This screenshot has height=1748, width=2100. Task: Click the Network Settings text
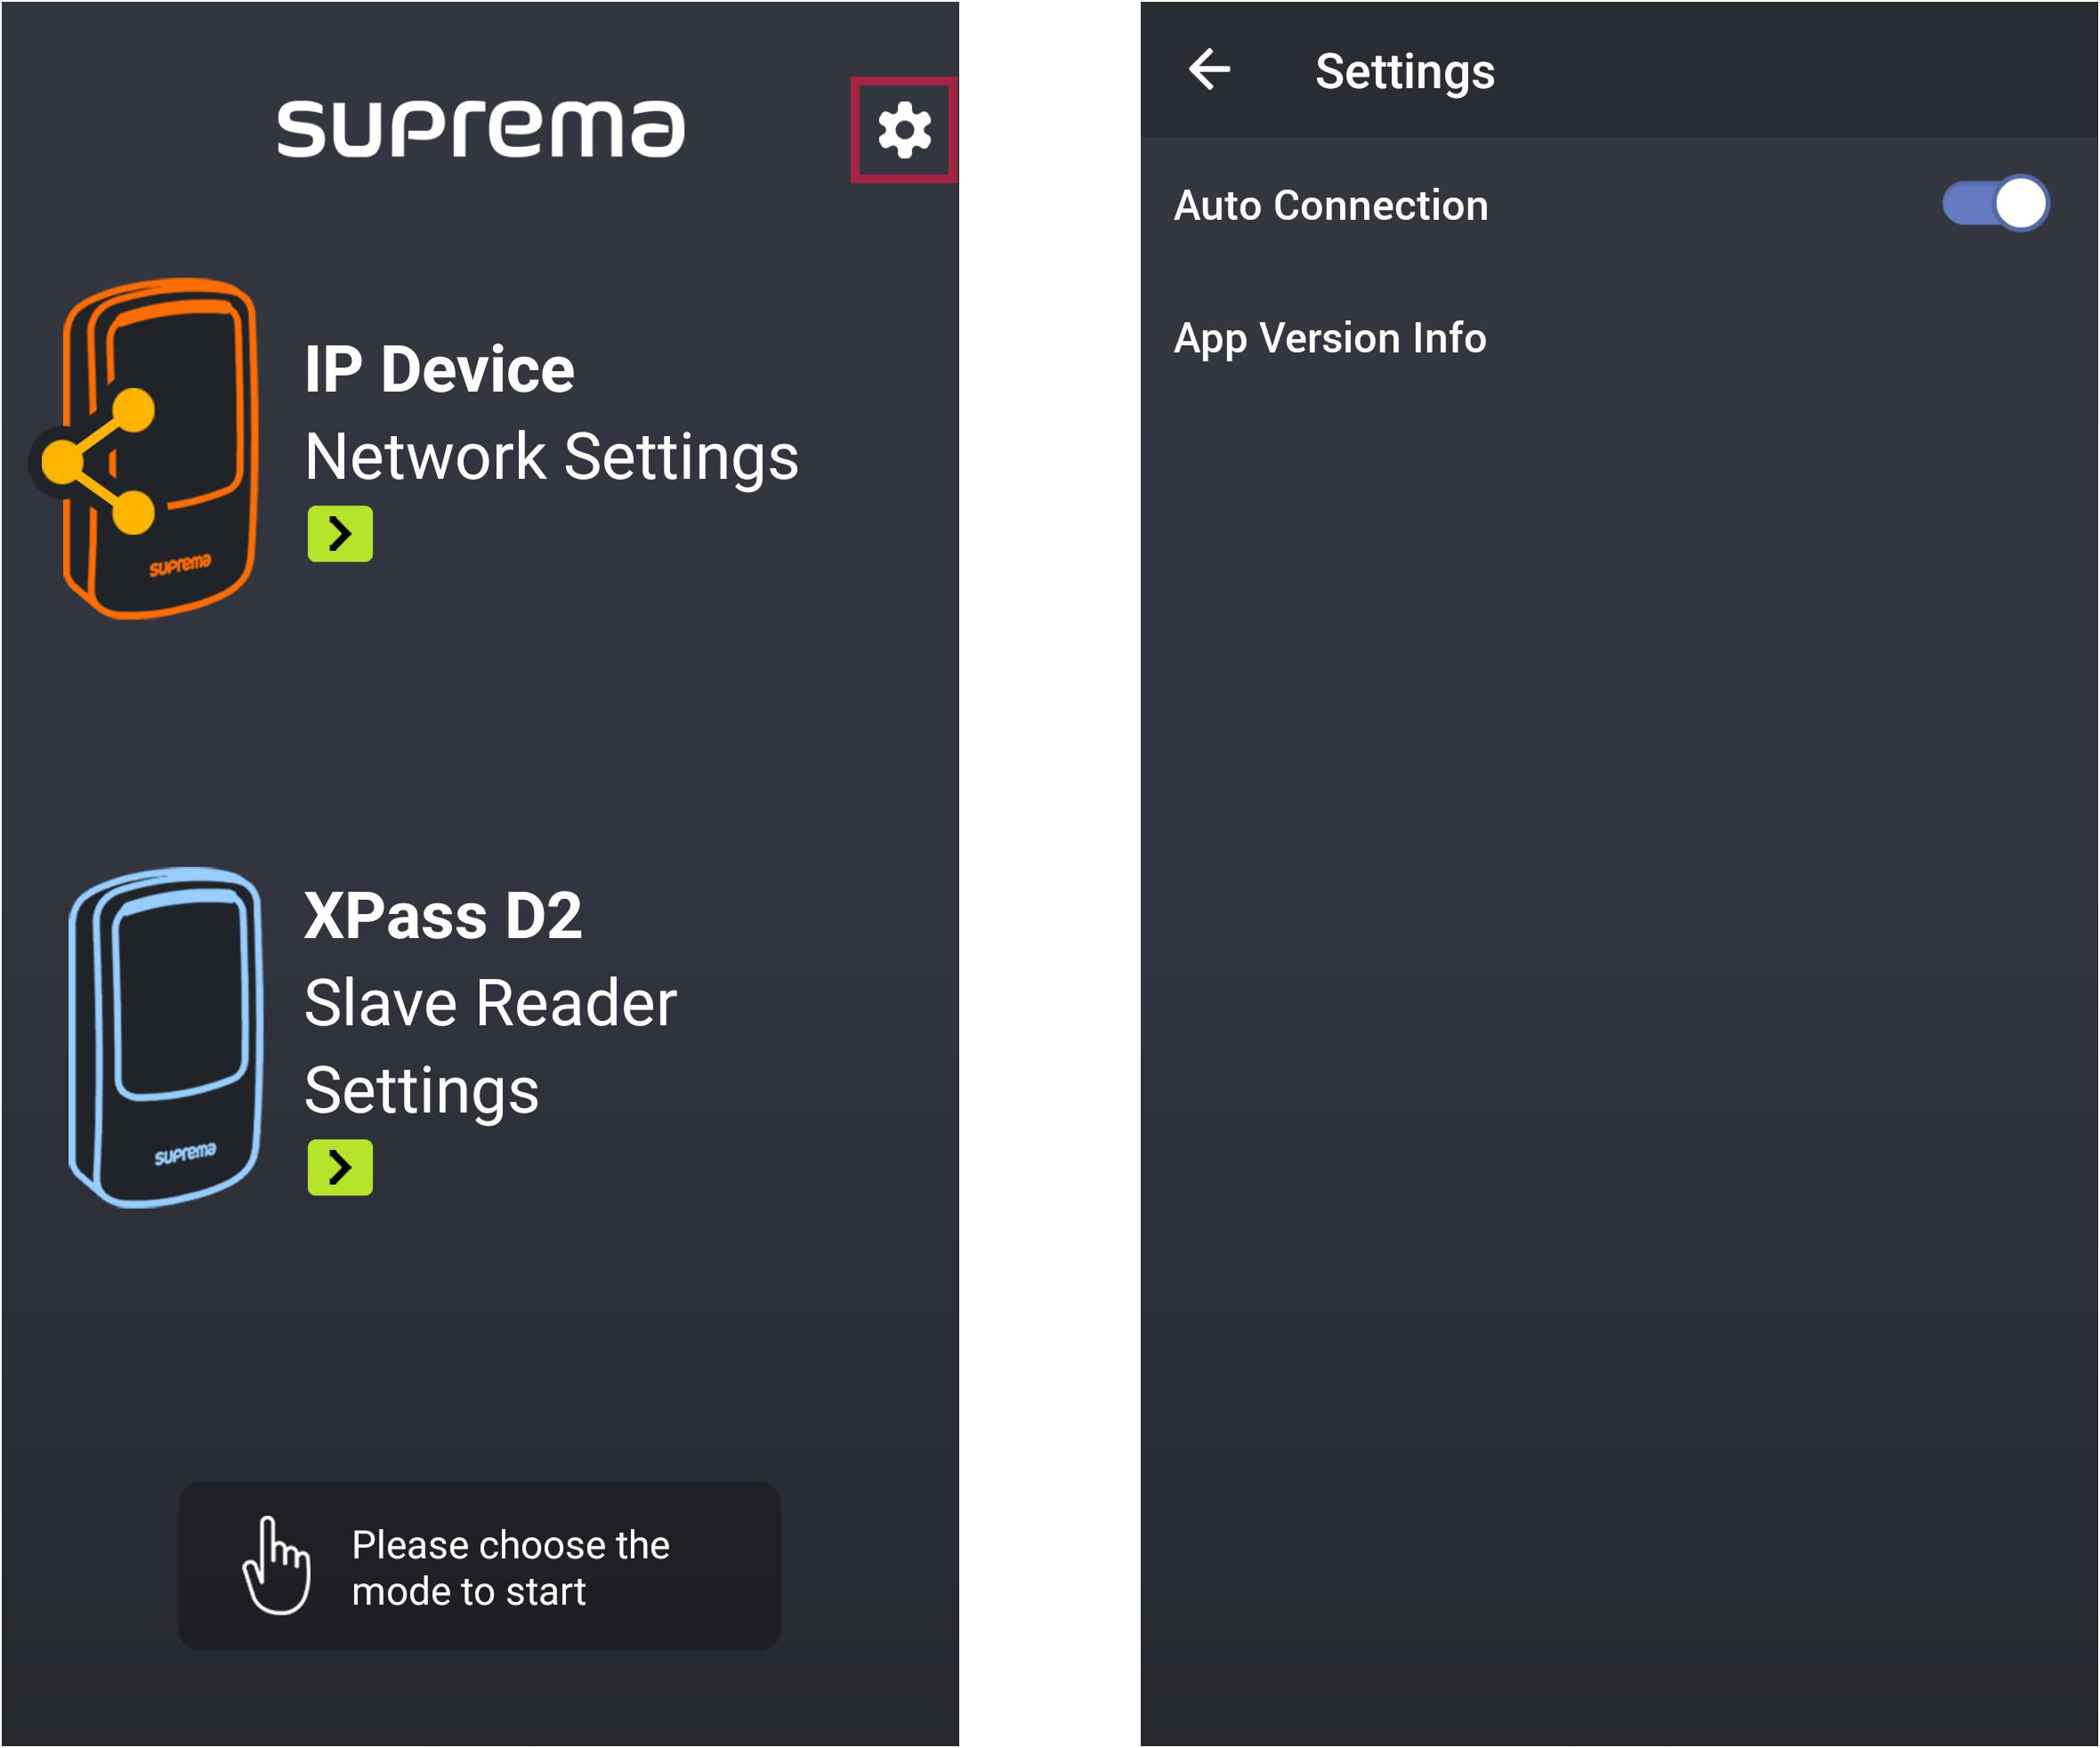pyautogui.click(x=551, y=457)
